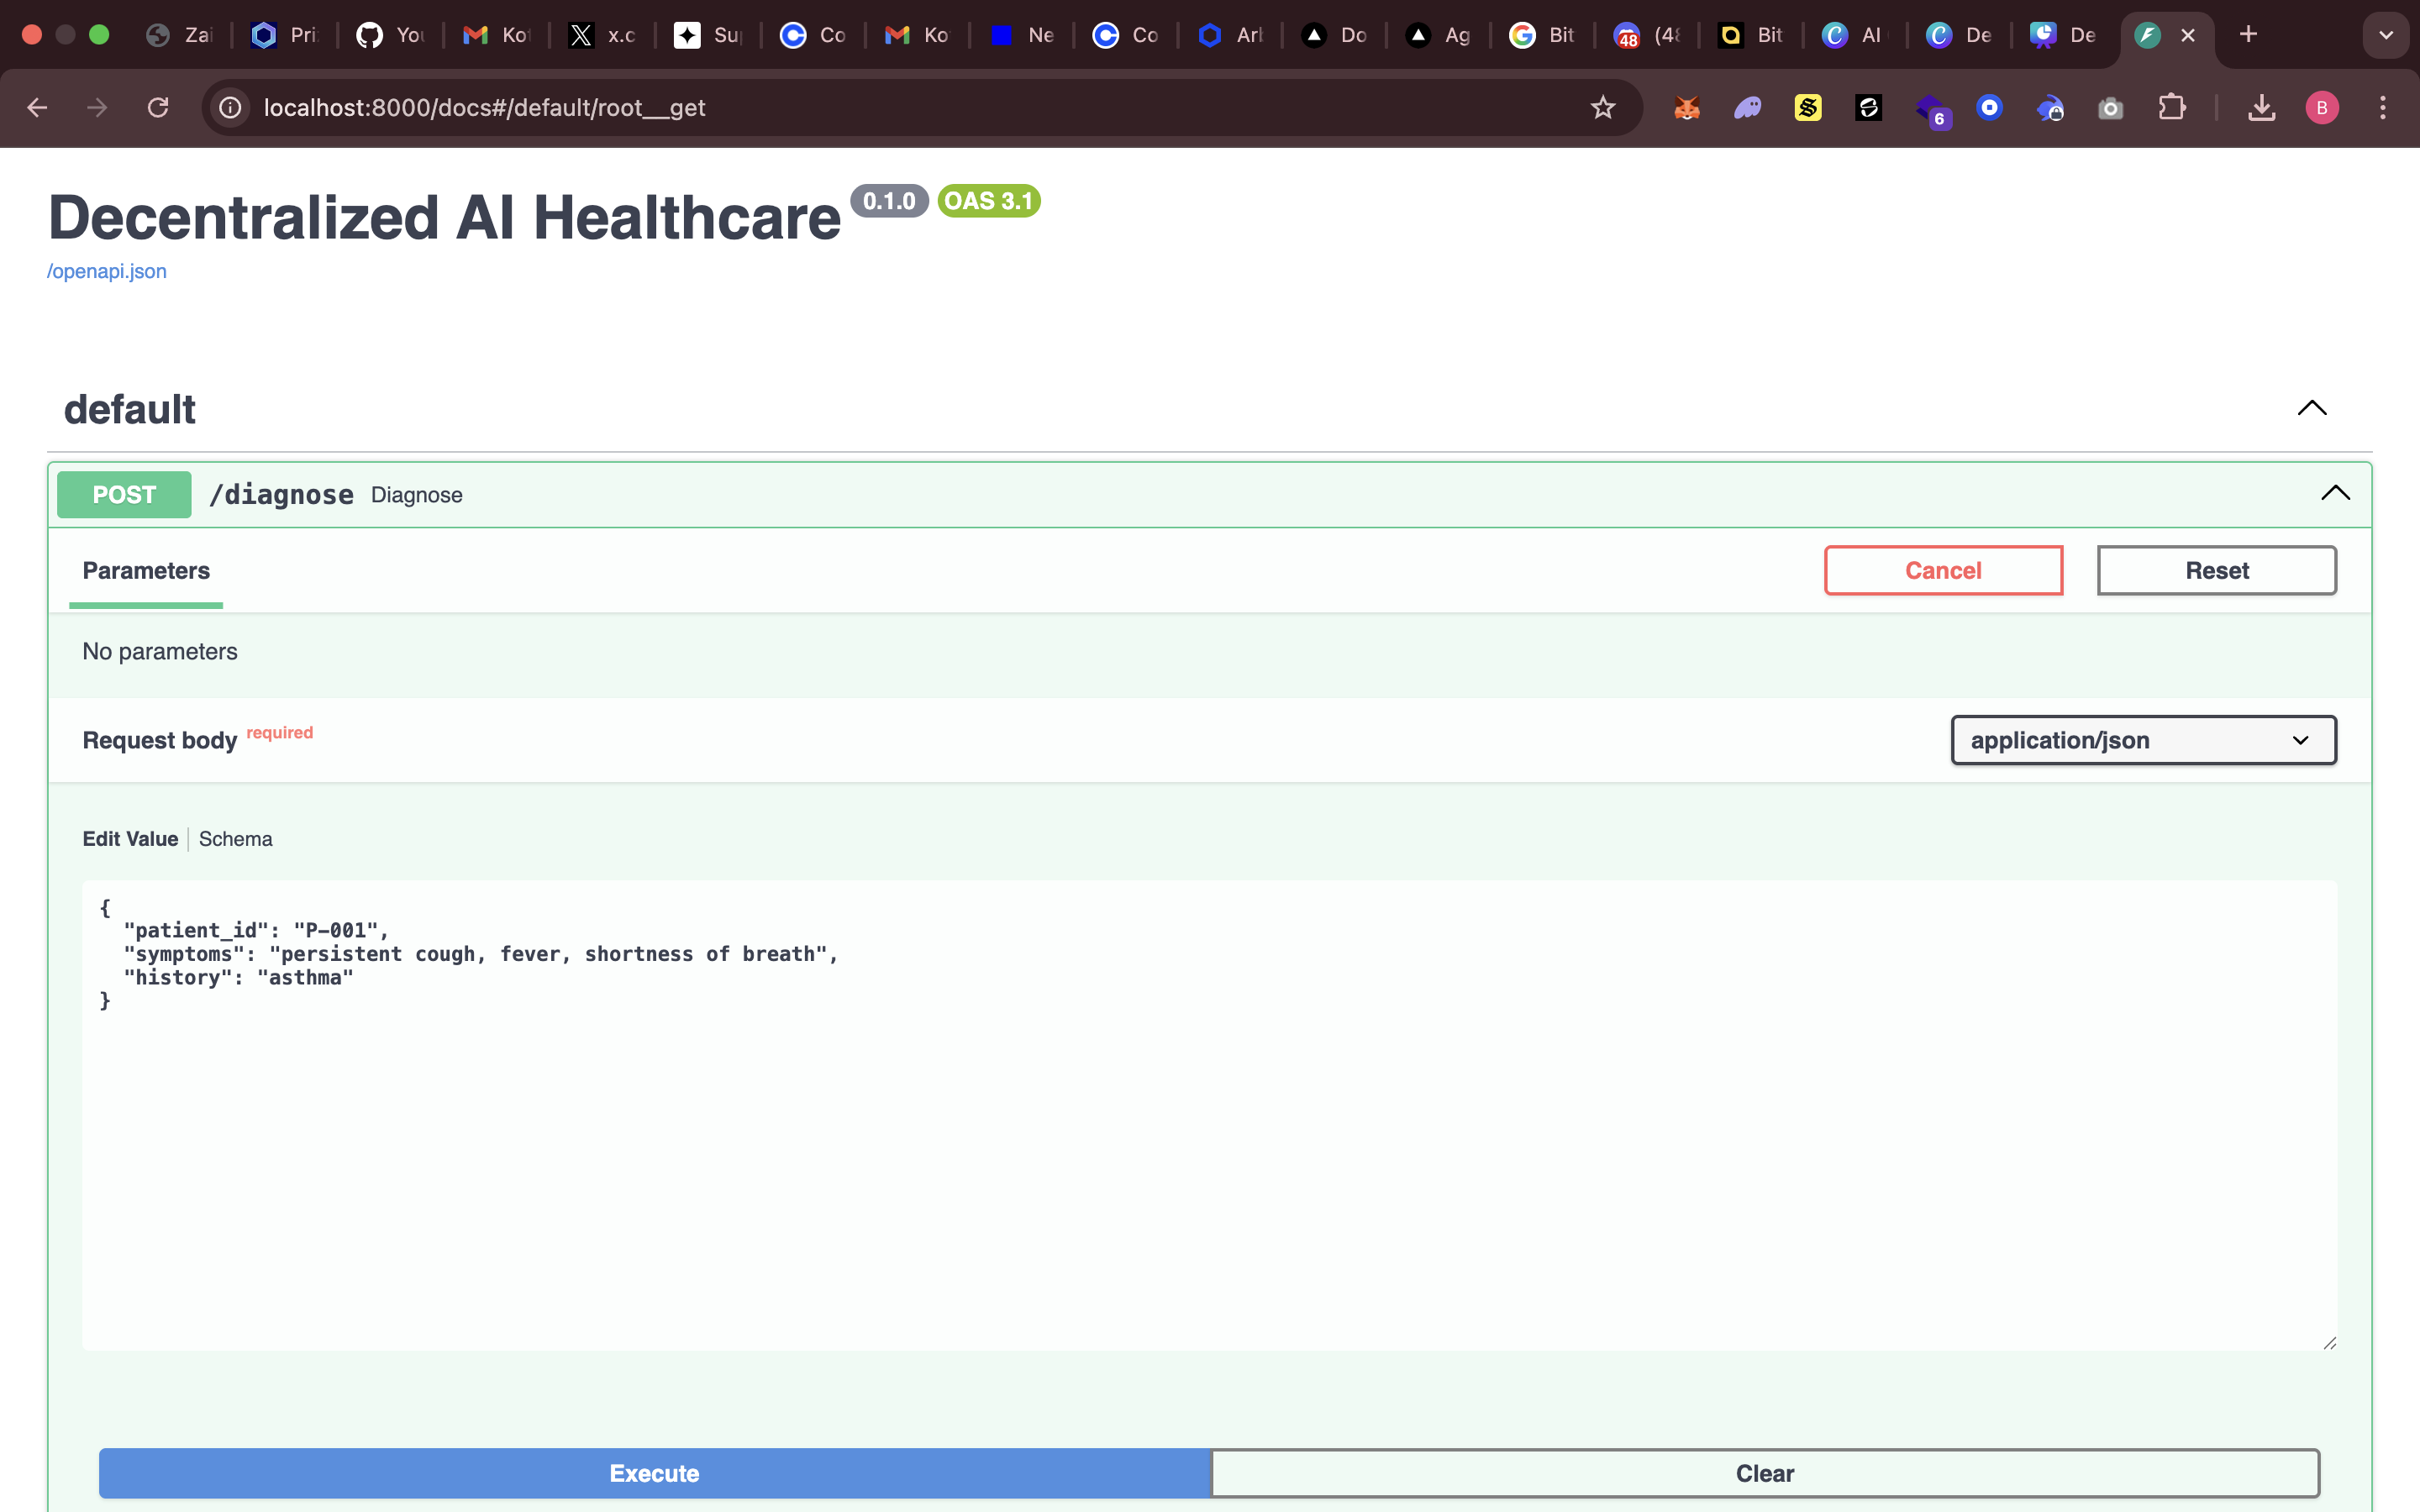Open the application/json content type dropdown
This screenshot has width=2420, height=1512.
click(x=2142, y=740)
